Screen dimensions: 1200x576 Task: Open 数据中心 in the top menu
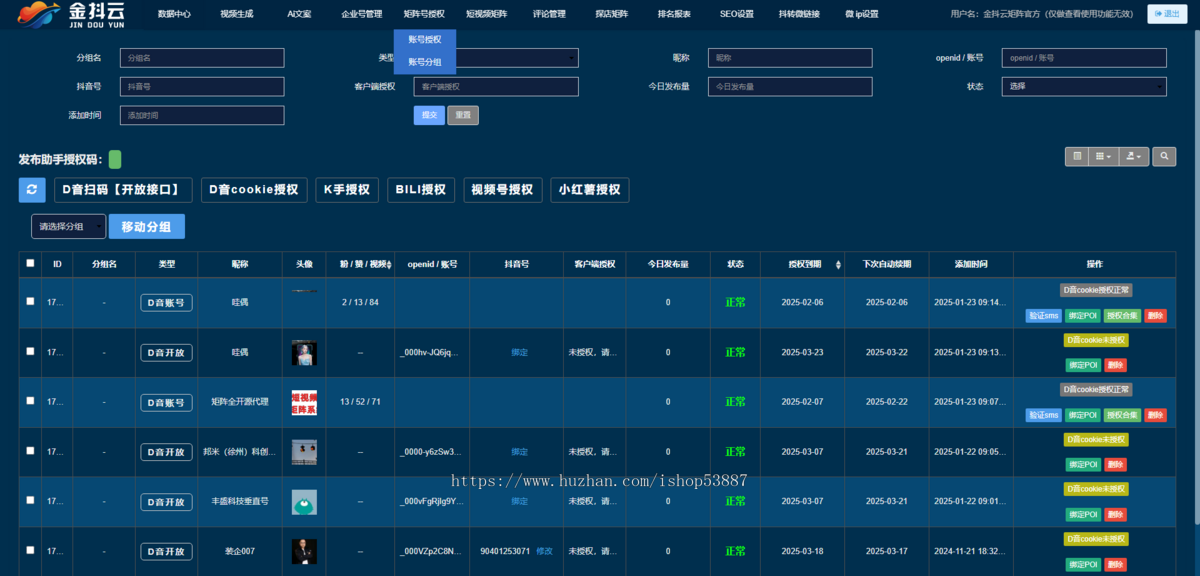[174, 14]
